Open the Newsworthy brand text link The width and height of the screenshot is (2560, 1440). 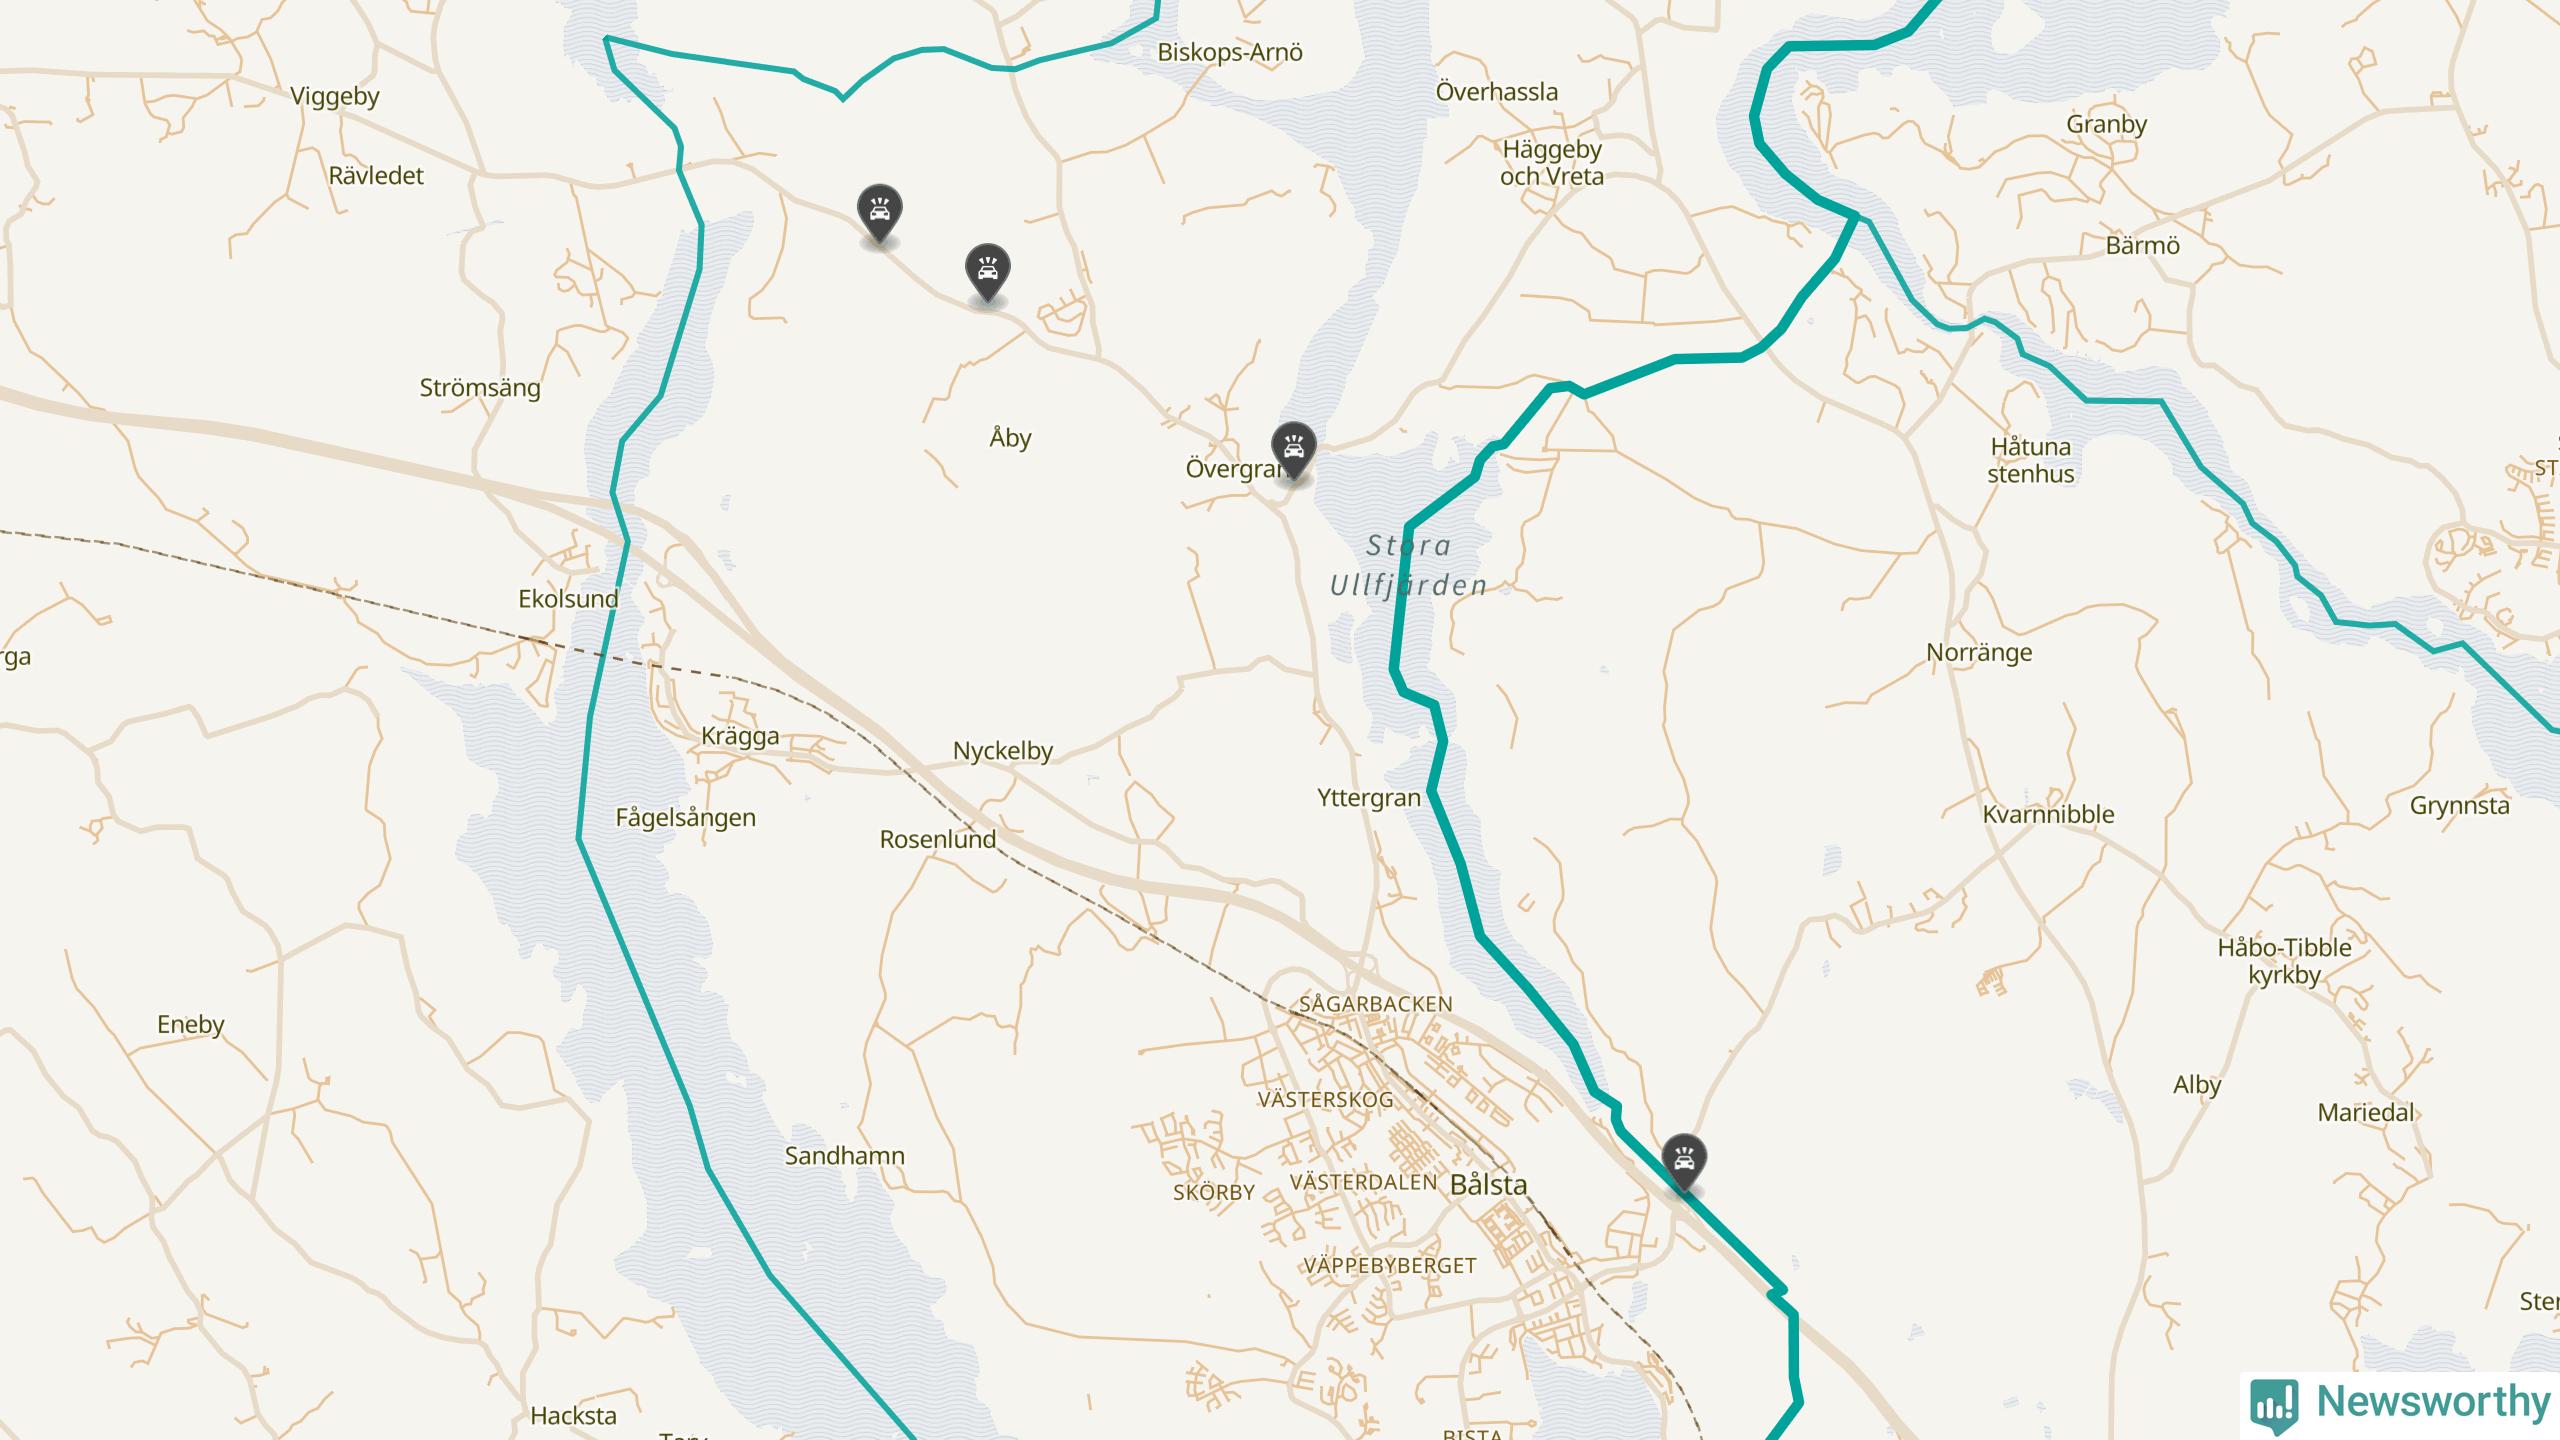(x=2433, y=1402)
